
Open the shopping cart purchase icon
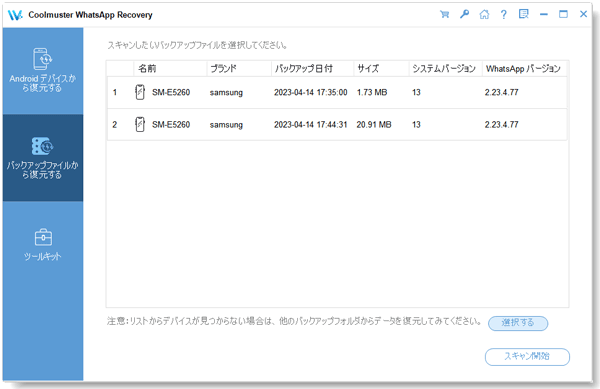pyautogui.click(x=444, y=15)
